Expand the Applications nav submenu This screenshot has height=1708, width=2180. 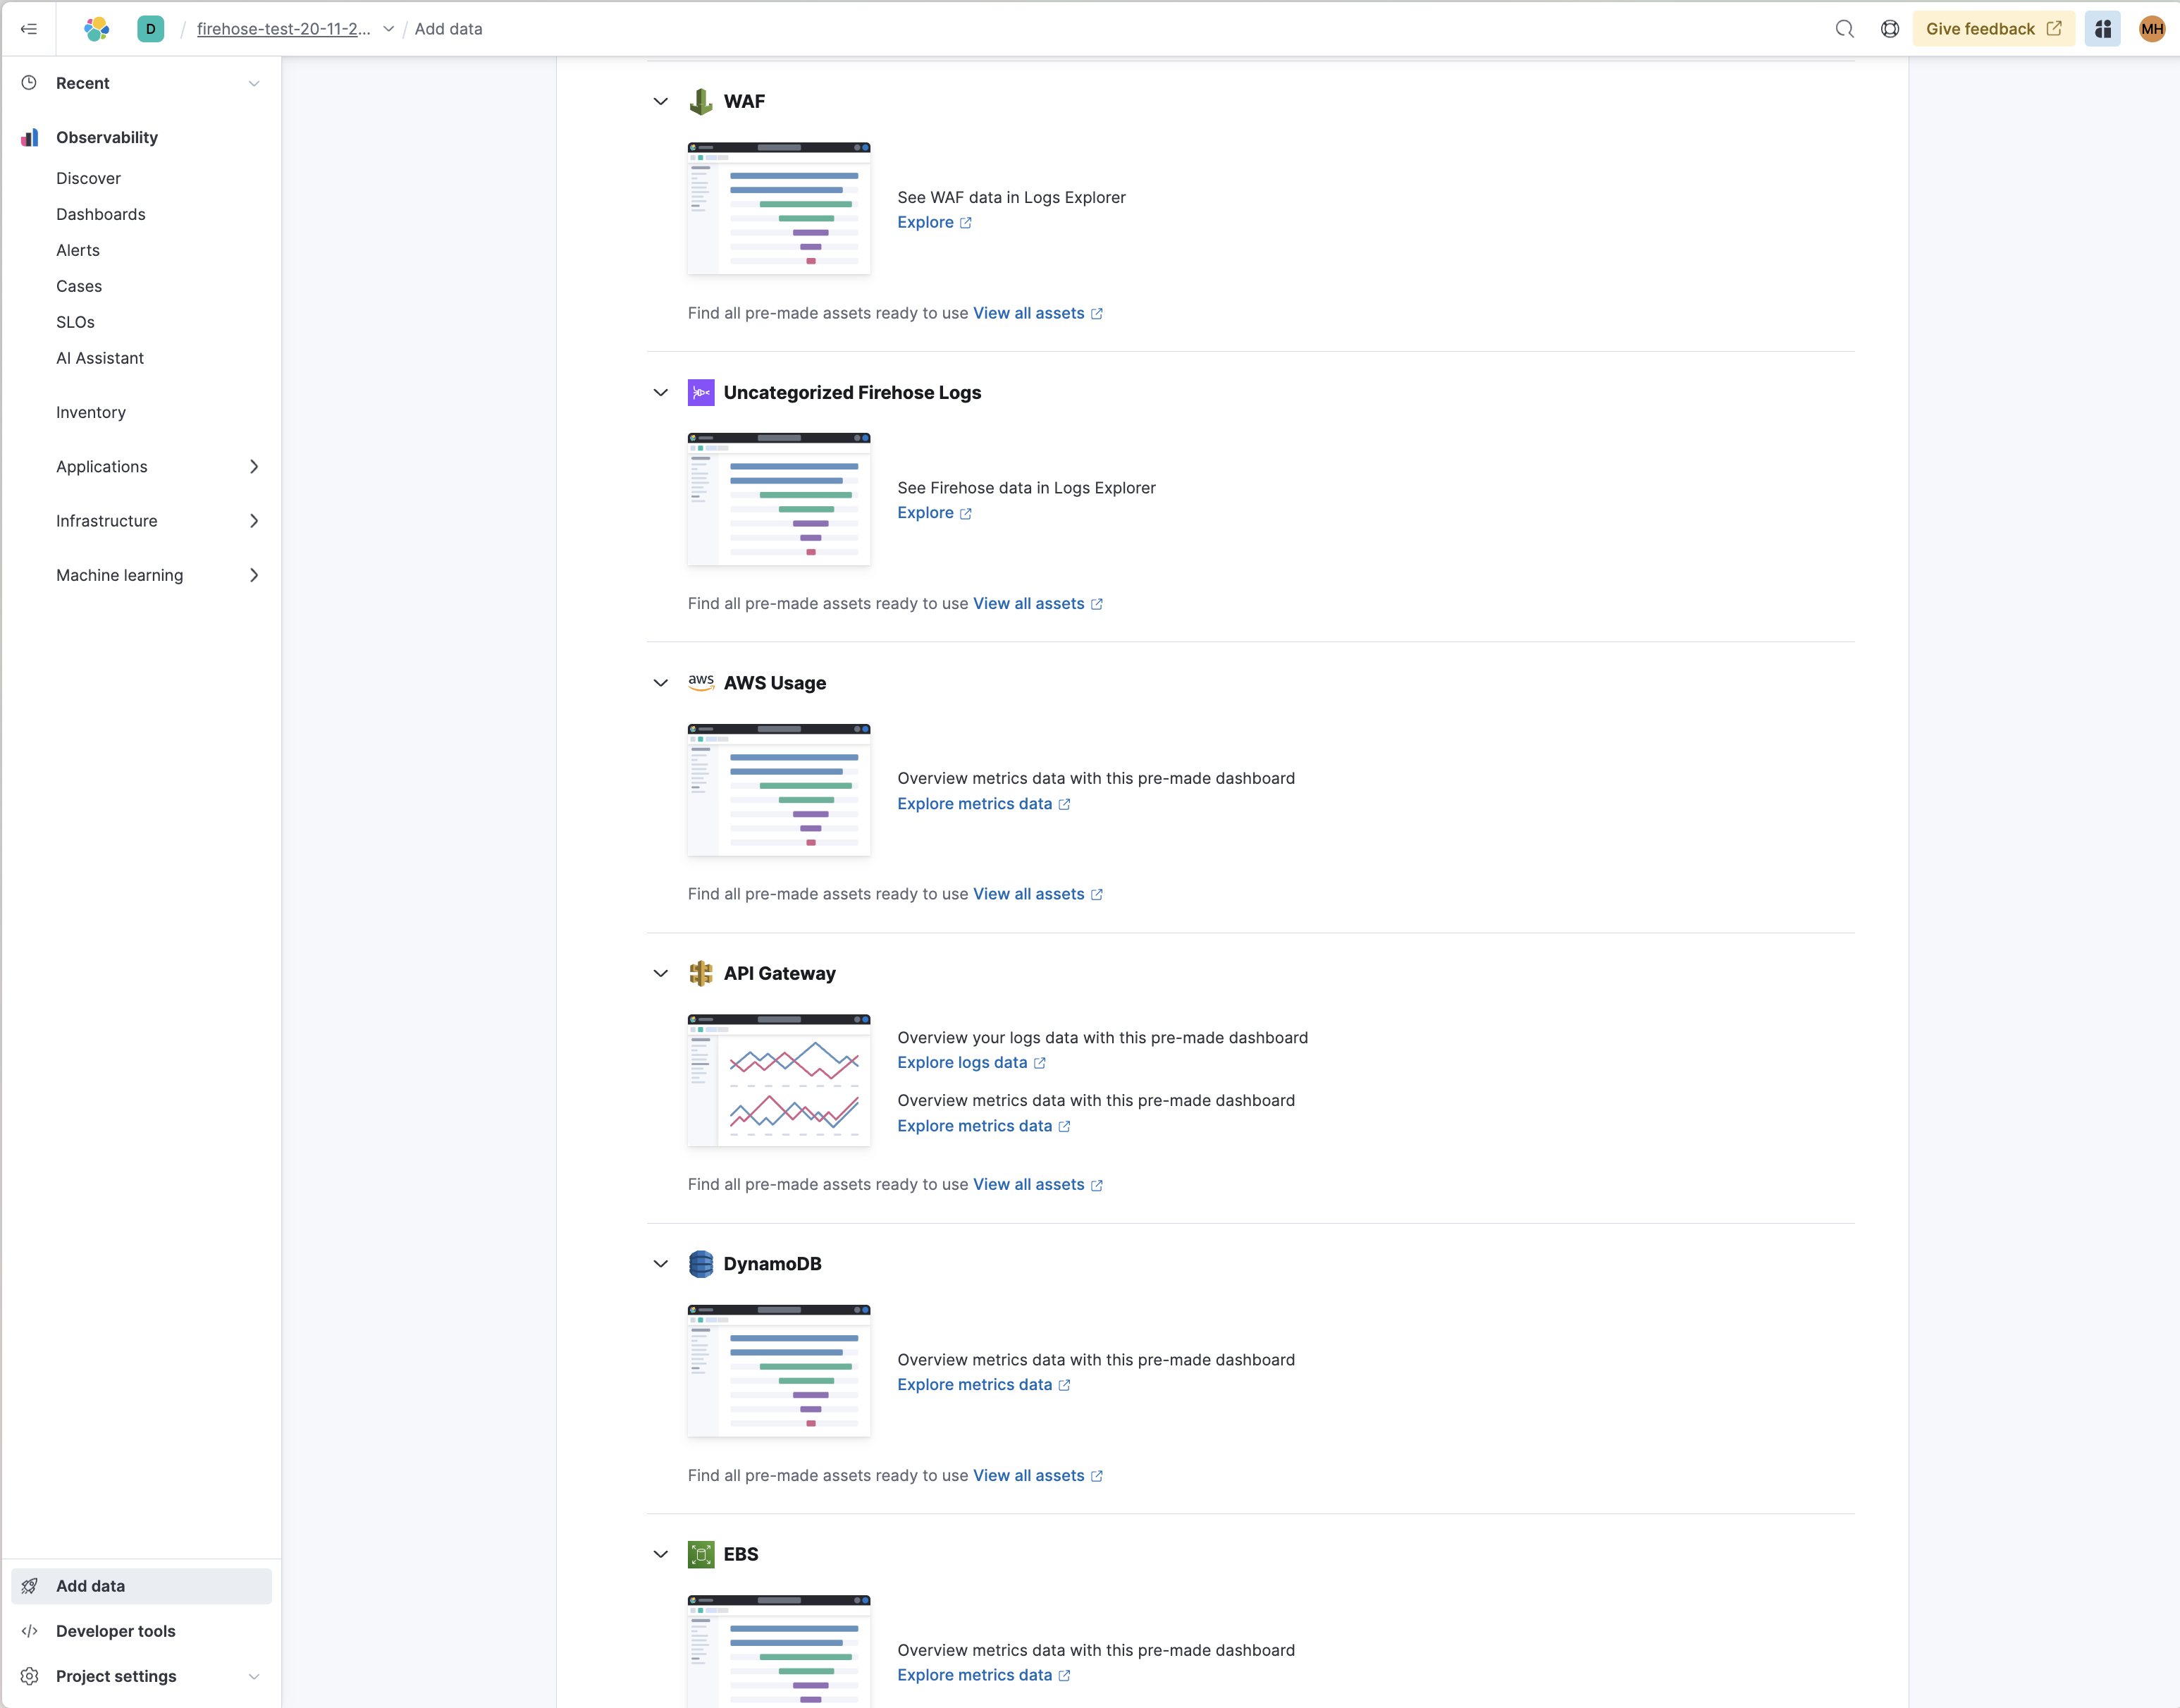tap(253, 467)
